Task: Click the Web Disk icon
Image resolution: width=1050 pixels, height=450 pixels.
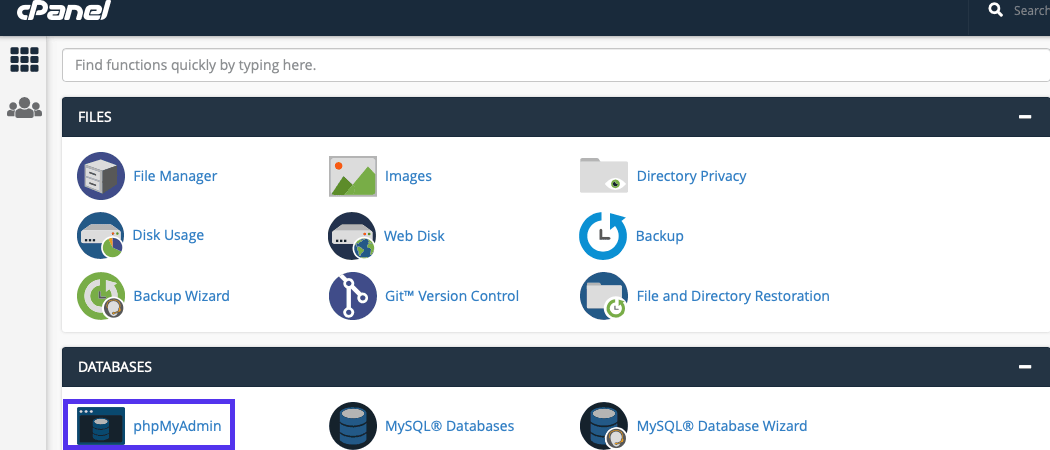Action: click(353, 236)
